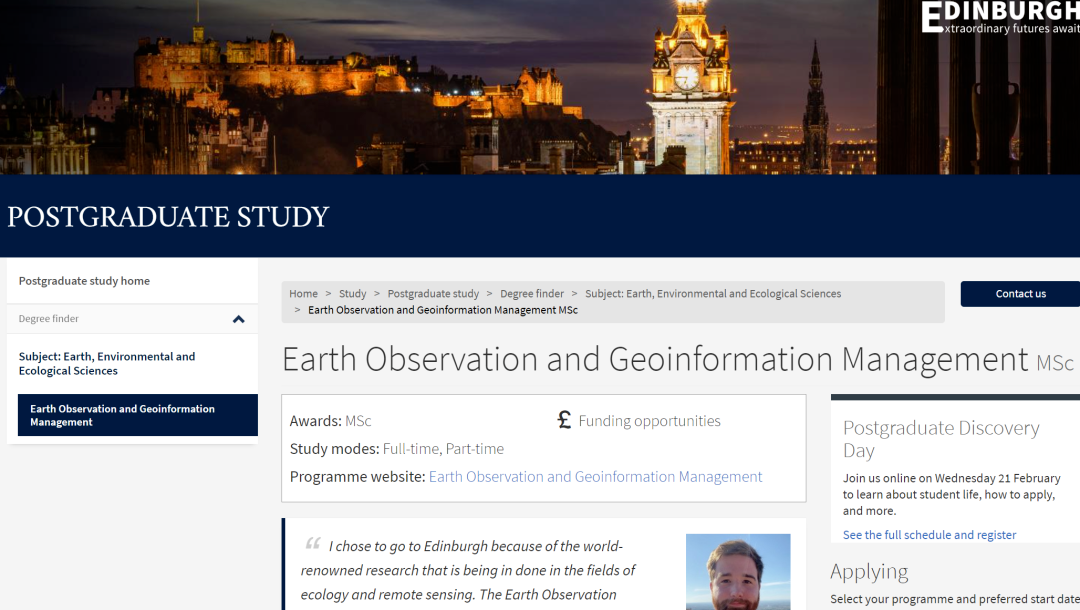The width and height of the screenshot is (1080, 610).
Task: See the full schedule and register
Action: click(x=929, y=535)
